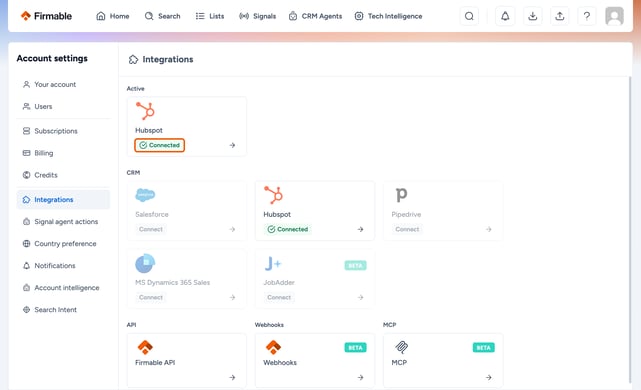Select Users in sidebar

tap(63, 106)
